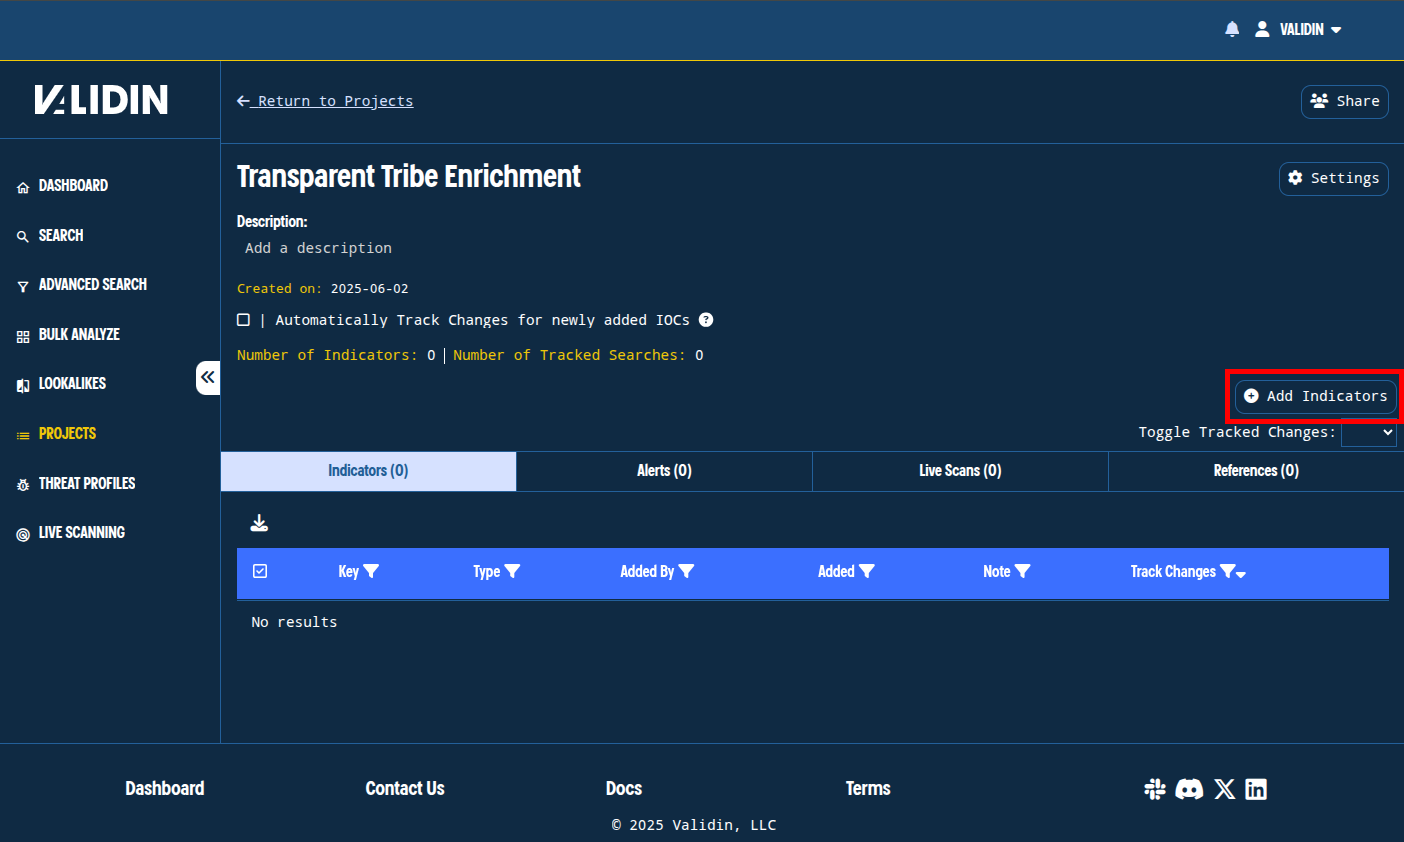Click the Discord icon in footer
Screen dimensions: 1404x842
[x=1189, y=789]
